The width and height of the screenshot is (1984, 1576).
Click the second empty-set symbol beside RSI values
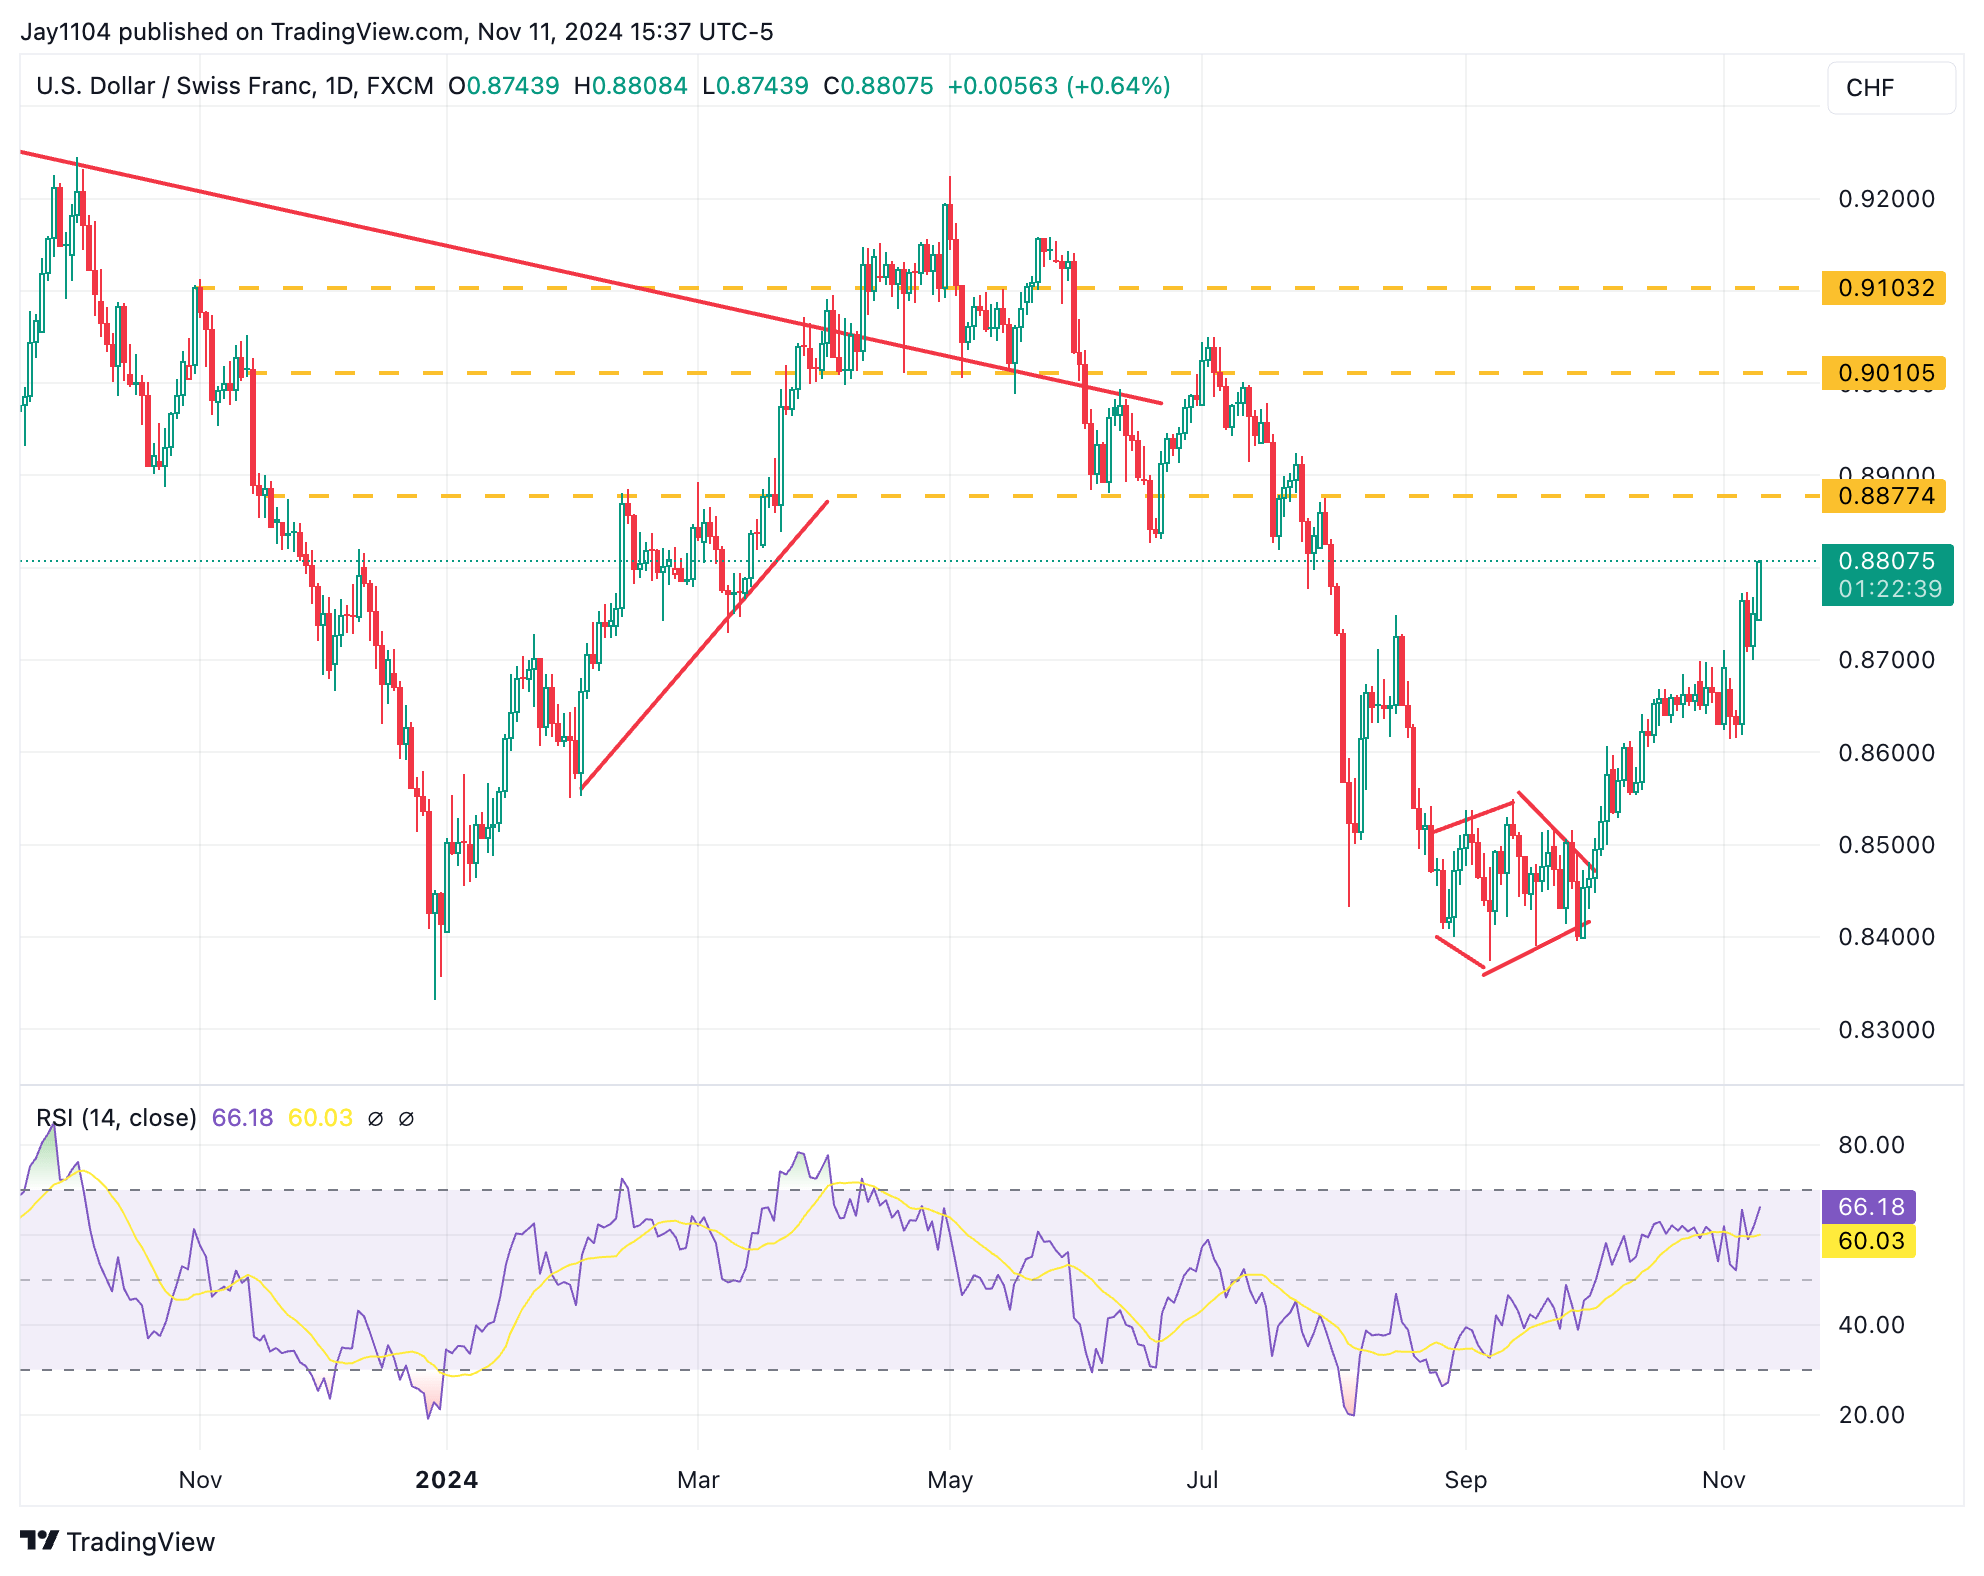[406, 1118]
